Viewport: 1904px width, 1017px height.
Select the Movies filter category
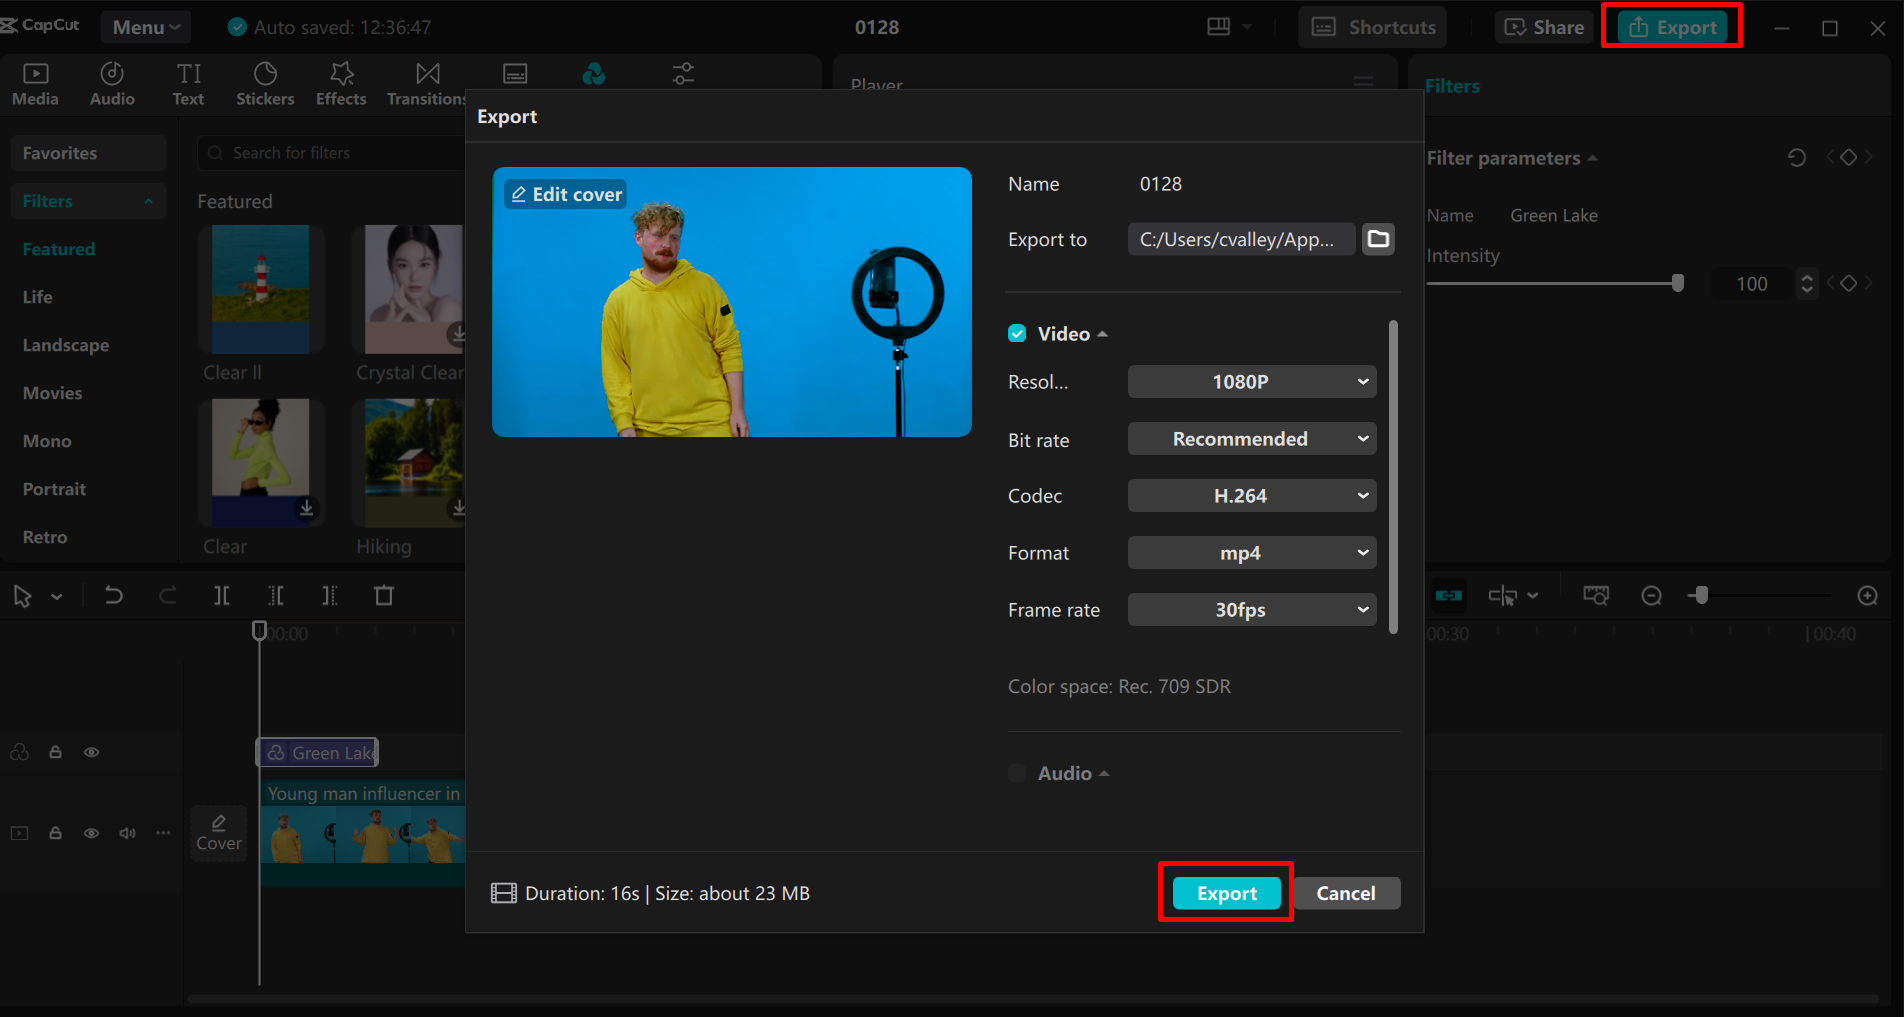53,393
